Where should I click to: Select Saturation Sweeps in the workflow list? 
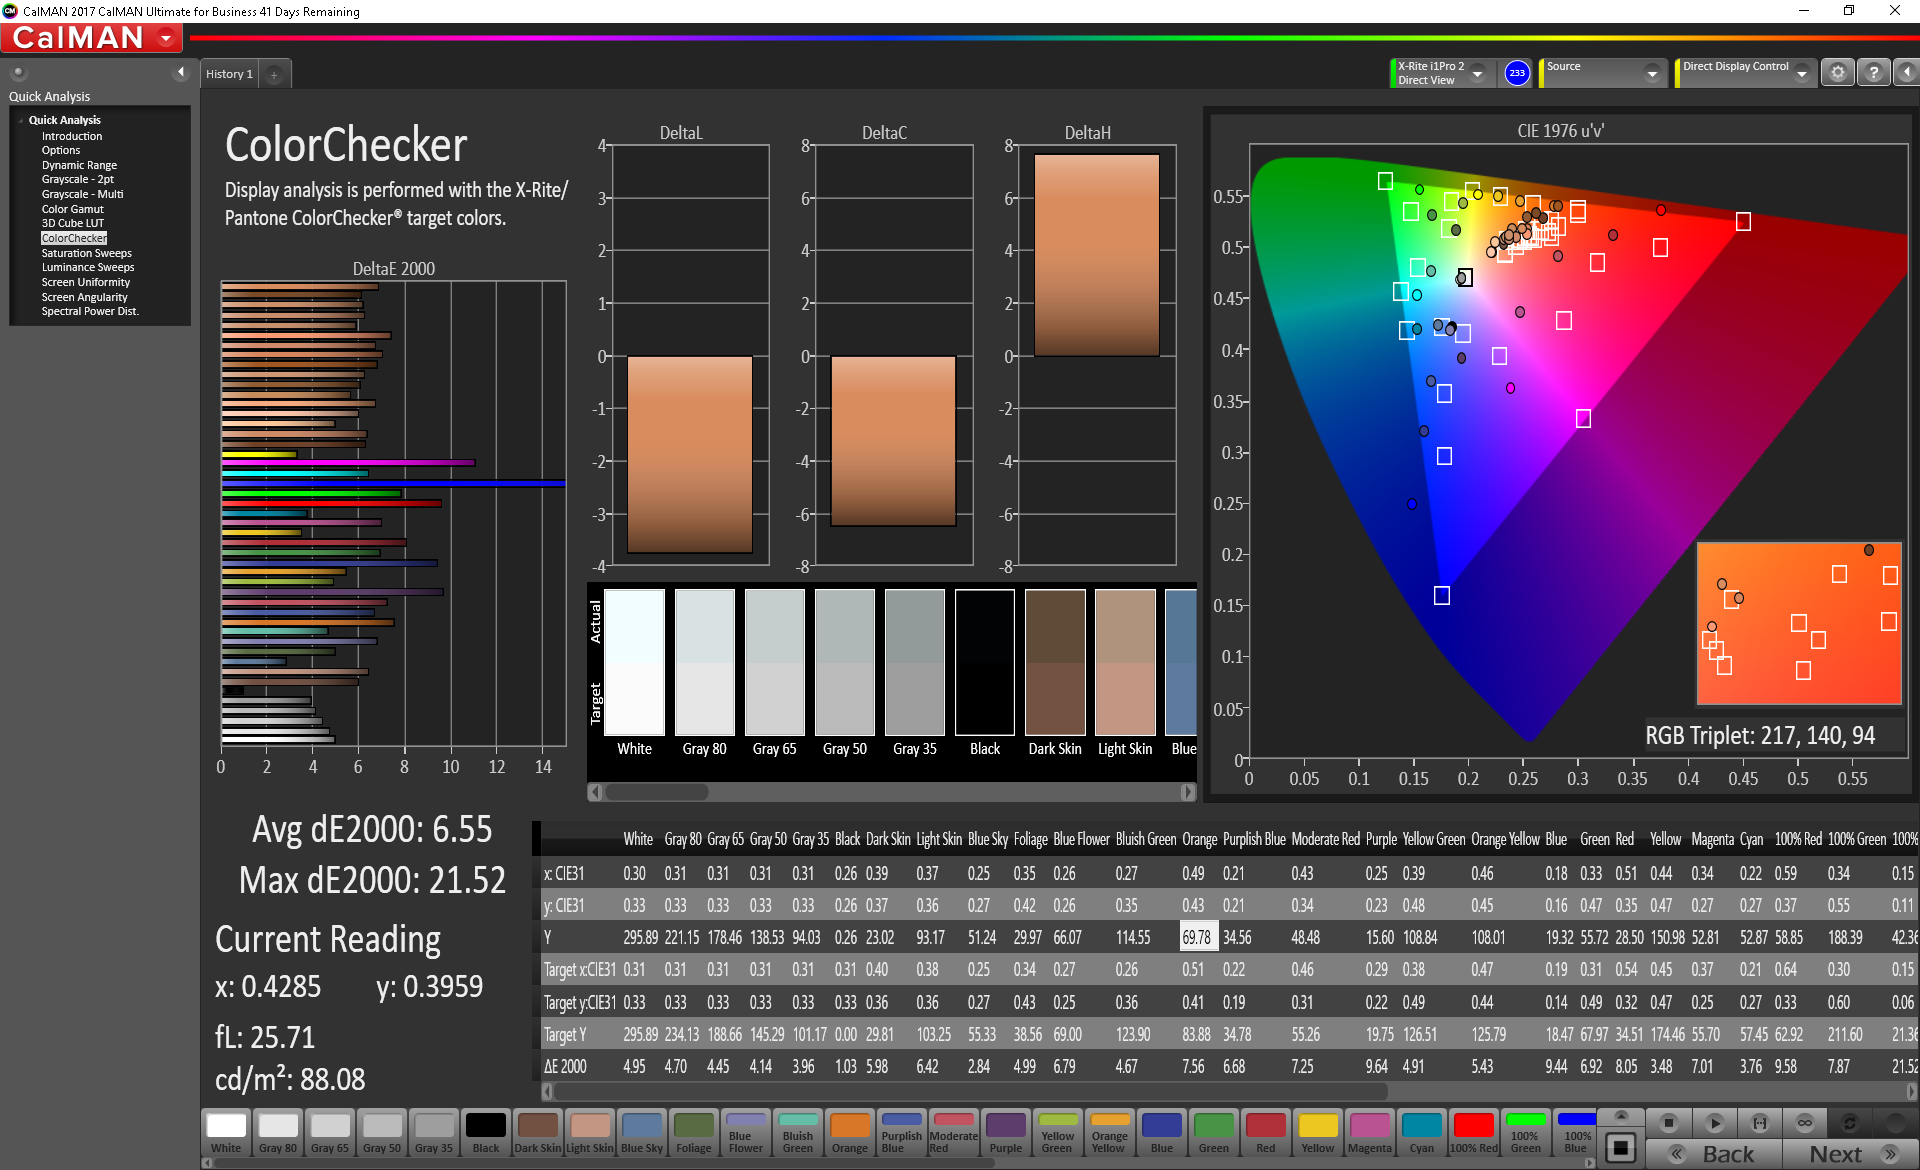(86, 253)
